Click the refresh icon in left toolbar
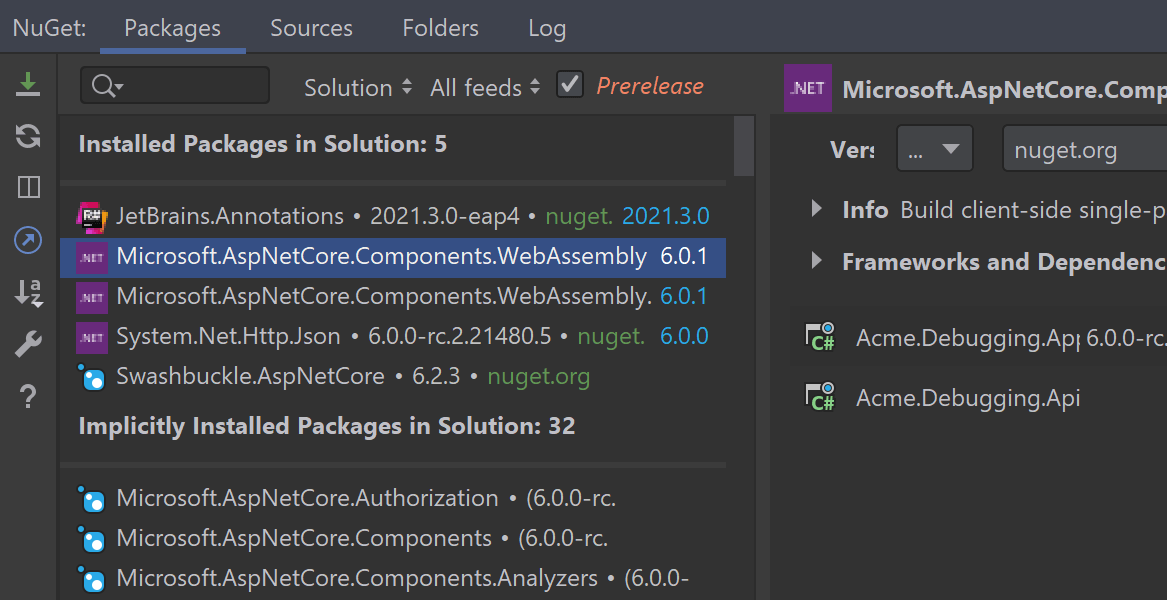1167x600 pixels. [x=28, y=137]
